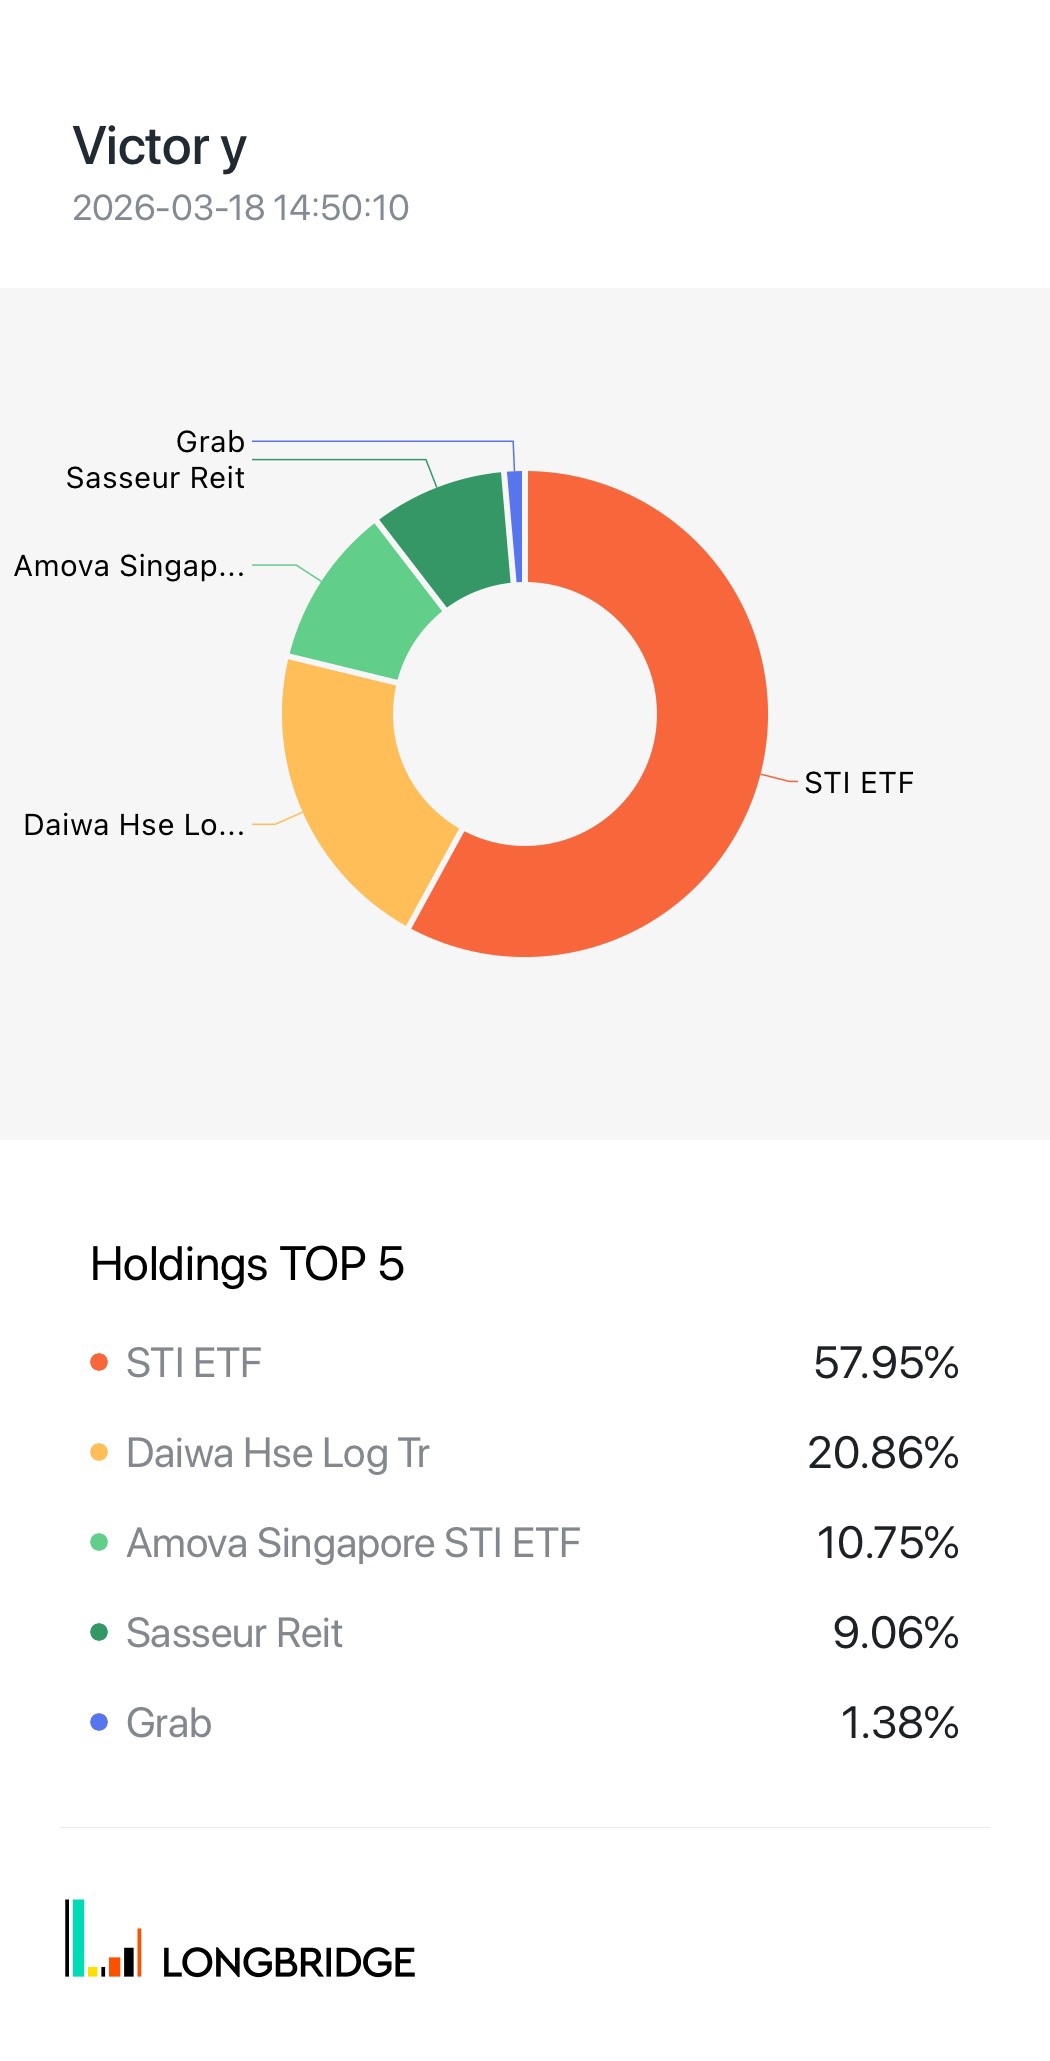1050x2061 pixels.
Task: Click the STI ETF chart label
Action: [x=859, y=782]
